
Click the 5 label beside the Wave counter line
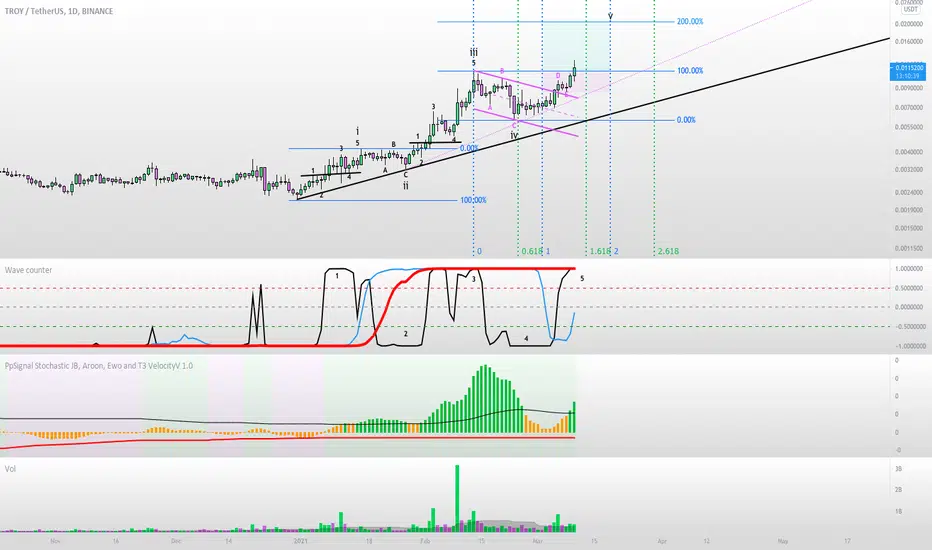tap(582, 278)
